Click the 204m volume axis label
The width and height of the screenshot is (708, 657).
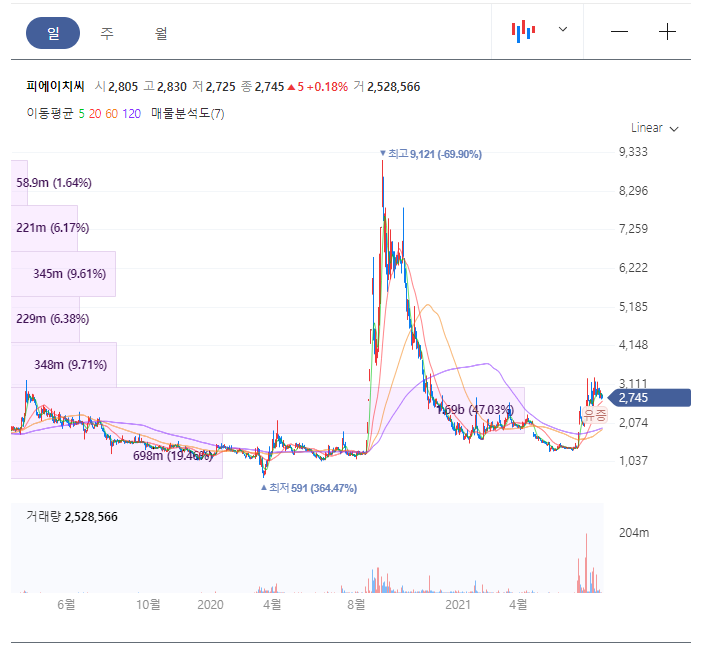pos(634,533)
